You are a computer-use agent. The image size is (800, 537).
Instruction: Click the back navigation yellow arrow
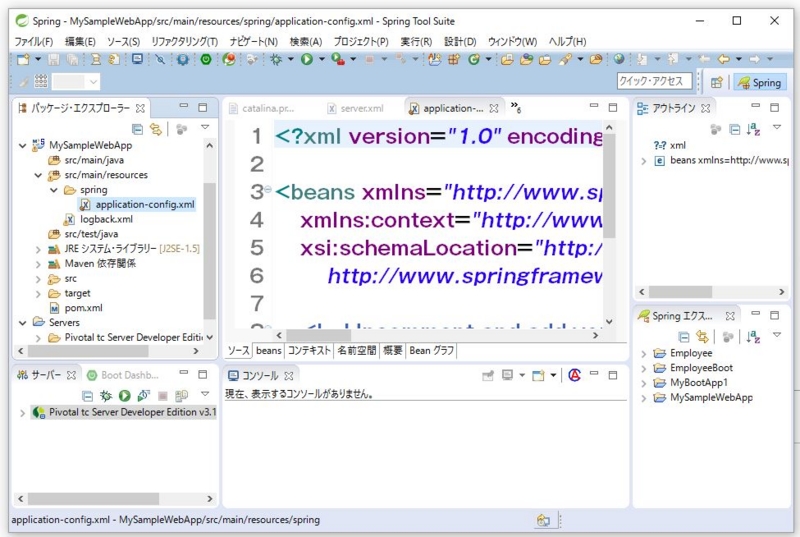click(x=723, y=59)
